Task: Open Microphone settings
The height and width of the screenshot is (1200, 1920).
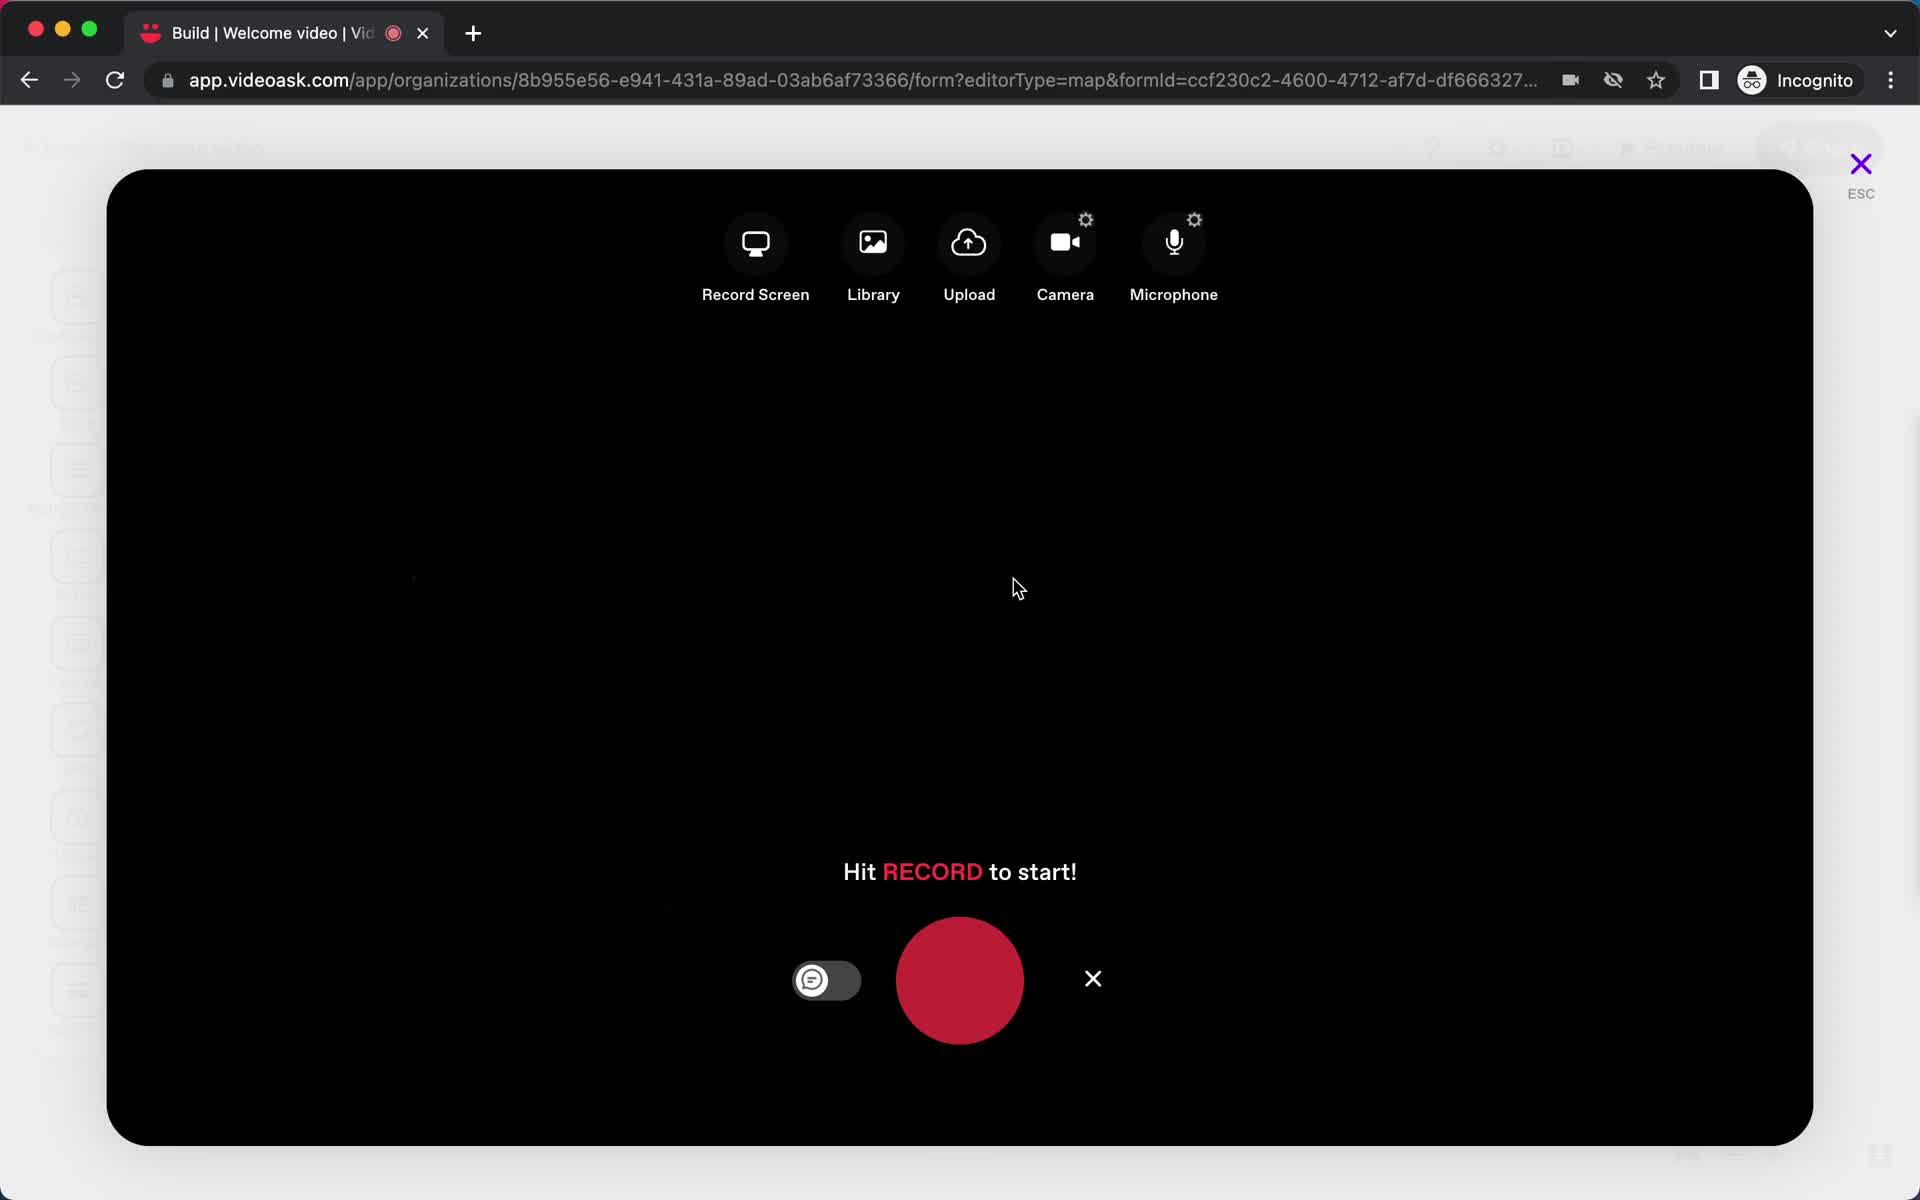Action: [1194, 218]
